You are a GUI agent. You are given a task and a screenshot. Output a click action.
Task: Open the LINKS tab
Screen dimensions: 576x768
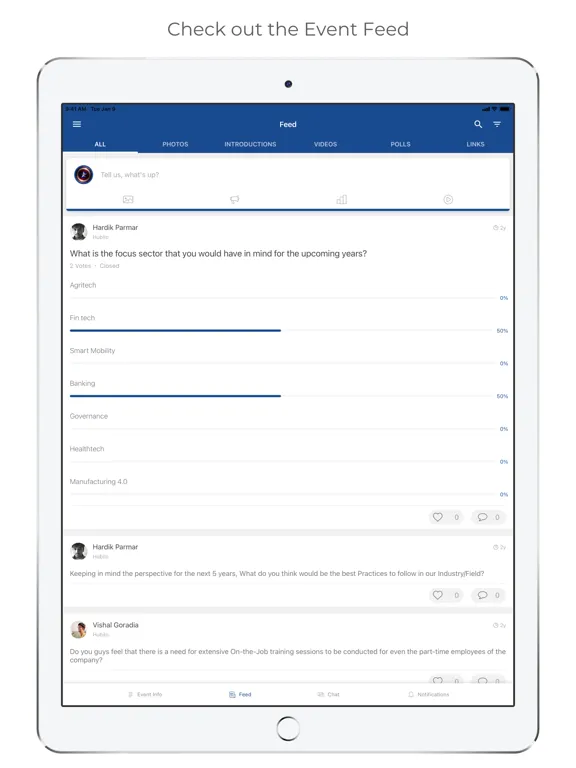click(475, 144)
